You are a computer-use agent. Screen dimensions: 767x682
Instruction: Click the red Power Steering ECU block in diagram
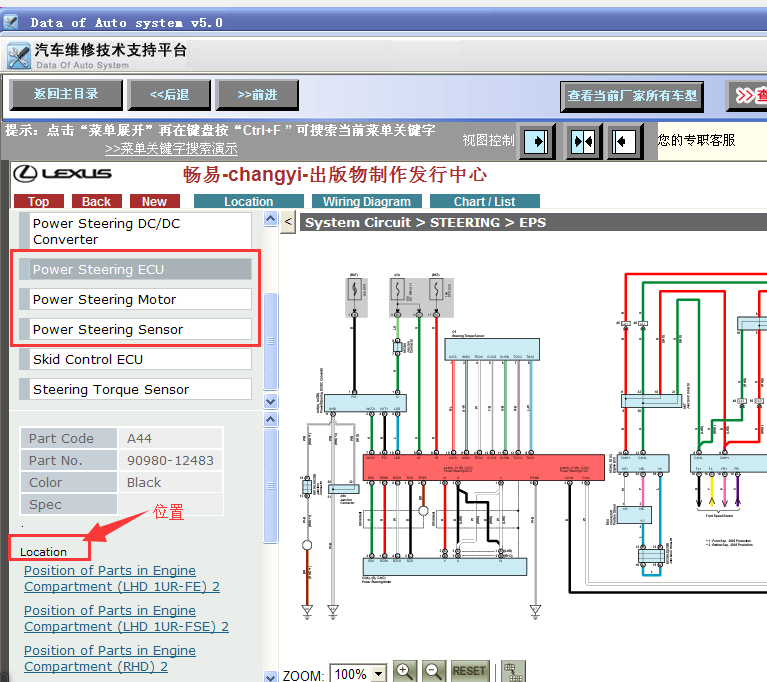click(484, 467)
